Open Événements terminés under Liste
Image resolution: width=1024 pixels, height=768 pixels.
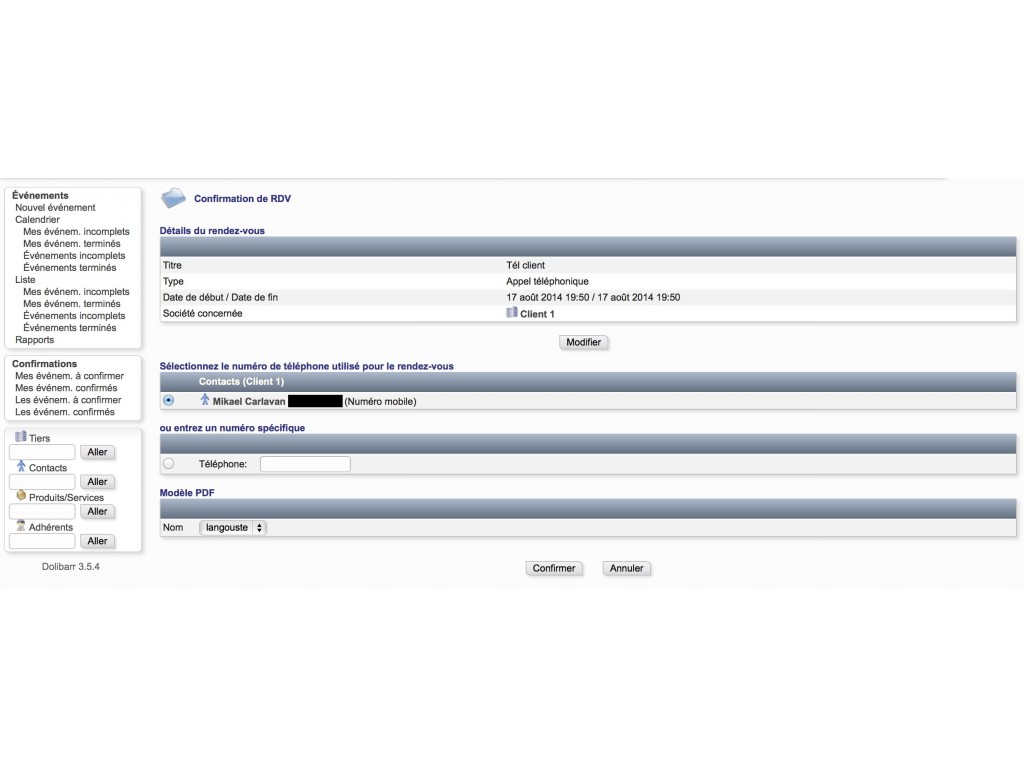tap(69, 328)
